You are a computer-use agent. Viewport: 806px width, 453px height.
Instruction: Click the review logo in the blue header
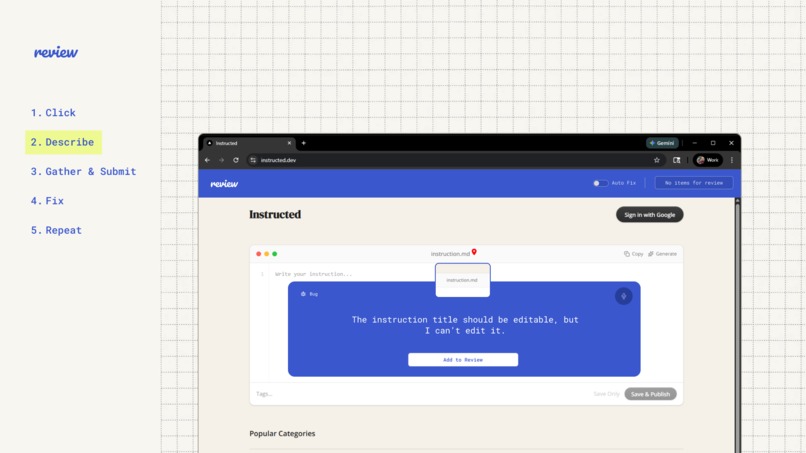[224, 184]
